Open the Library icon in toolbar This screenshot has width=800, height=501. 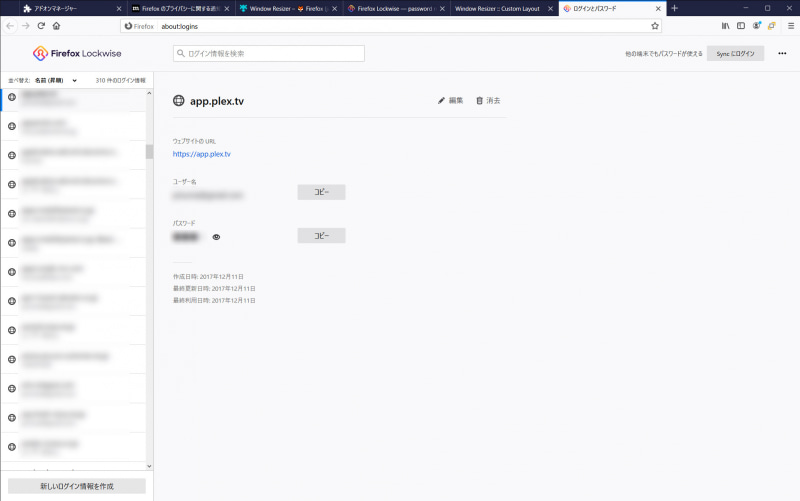pyautogui.click(x=726, y=26)
